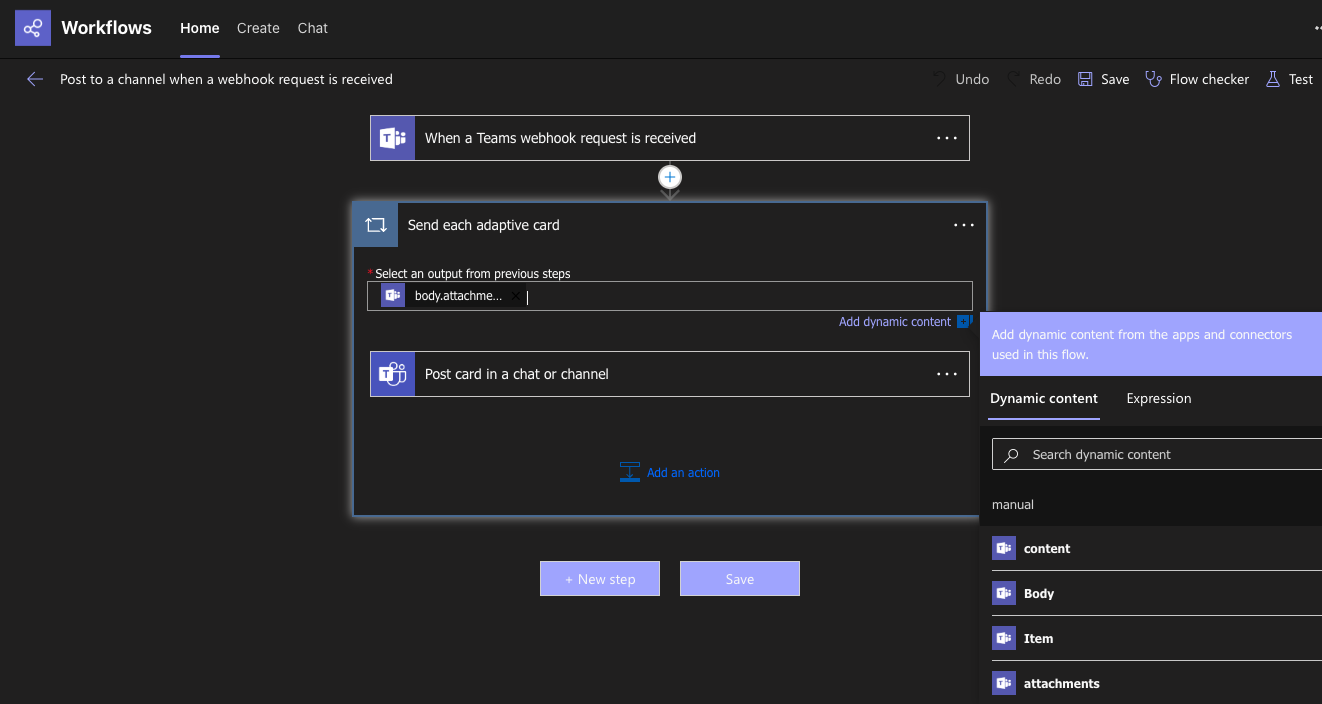
Task: Open the Create tab
Action: click(258, 28)
